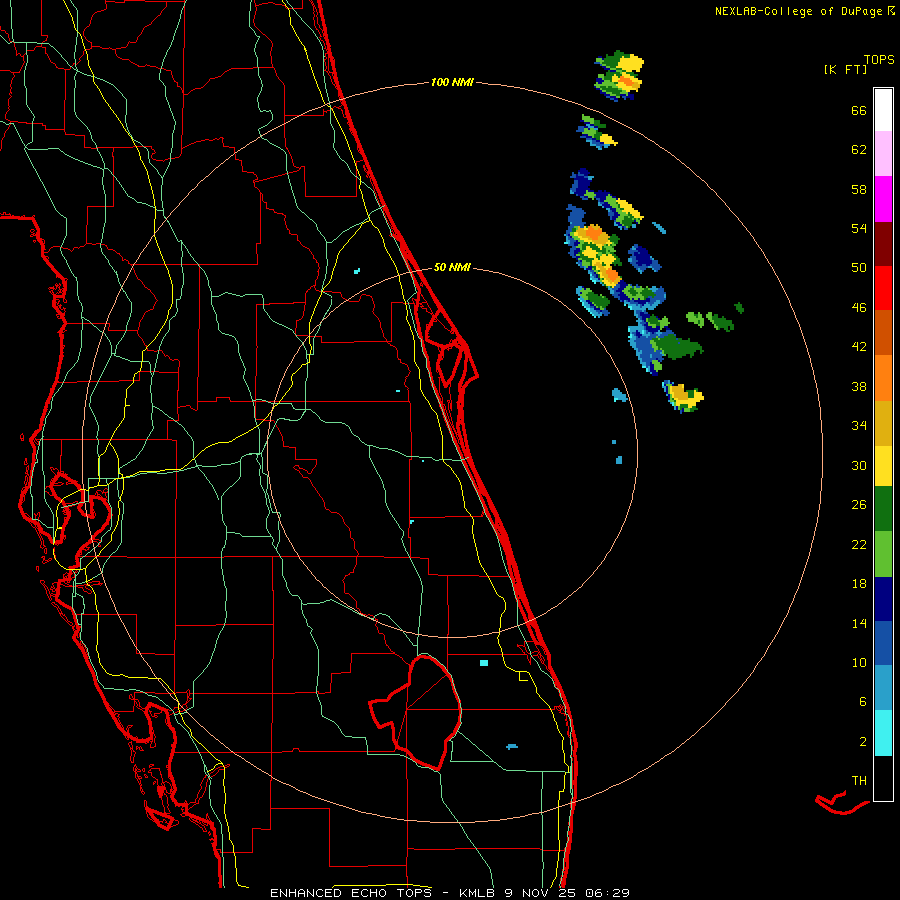
Task: Click the yellow 30 legend swatch
Action: [x=883, y=466]
